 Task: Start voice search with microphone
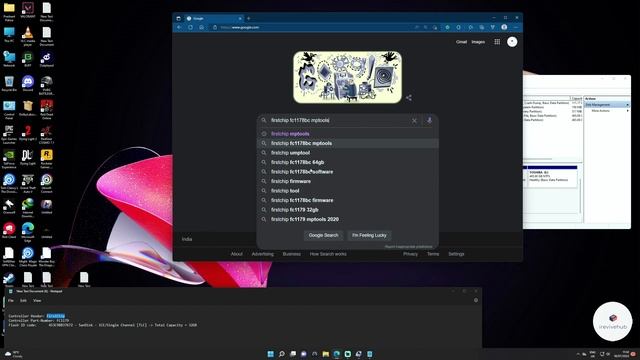click(429, 120)
